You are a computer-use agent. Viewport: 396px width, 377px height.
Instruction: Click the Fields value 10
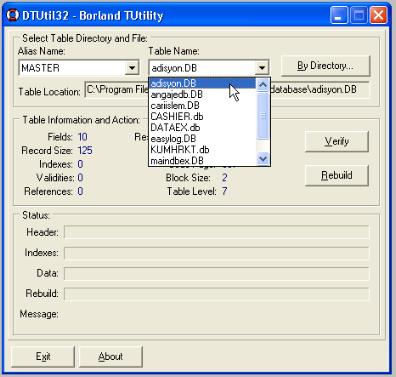click(x=83, y=137)
